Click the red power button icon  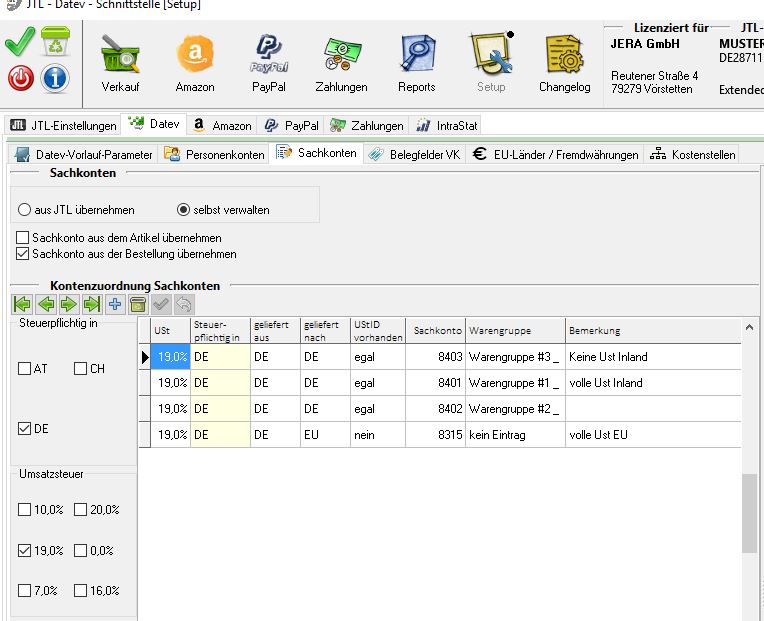20,78
